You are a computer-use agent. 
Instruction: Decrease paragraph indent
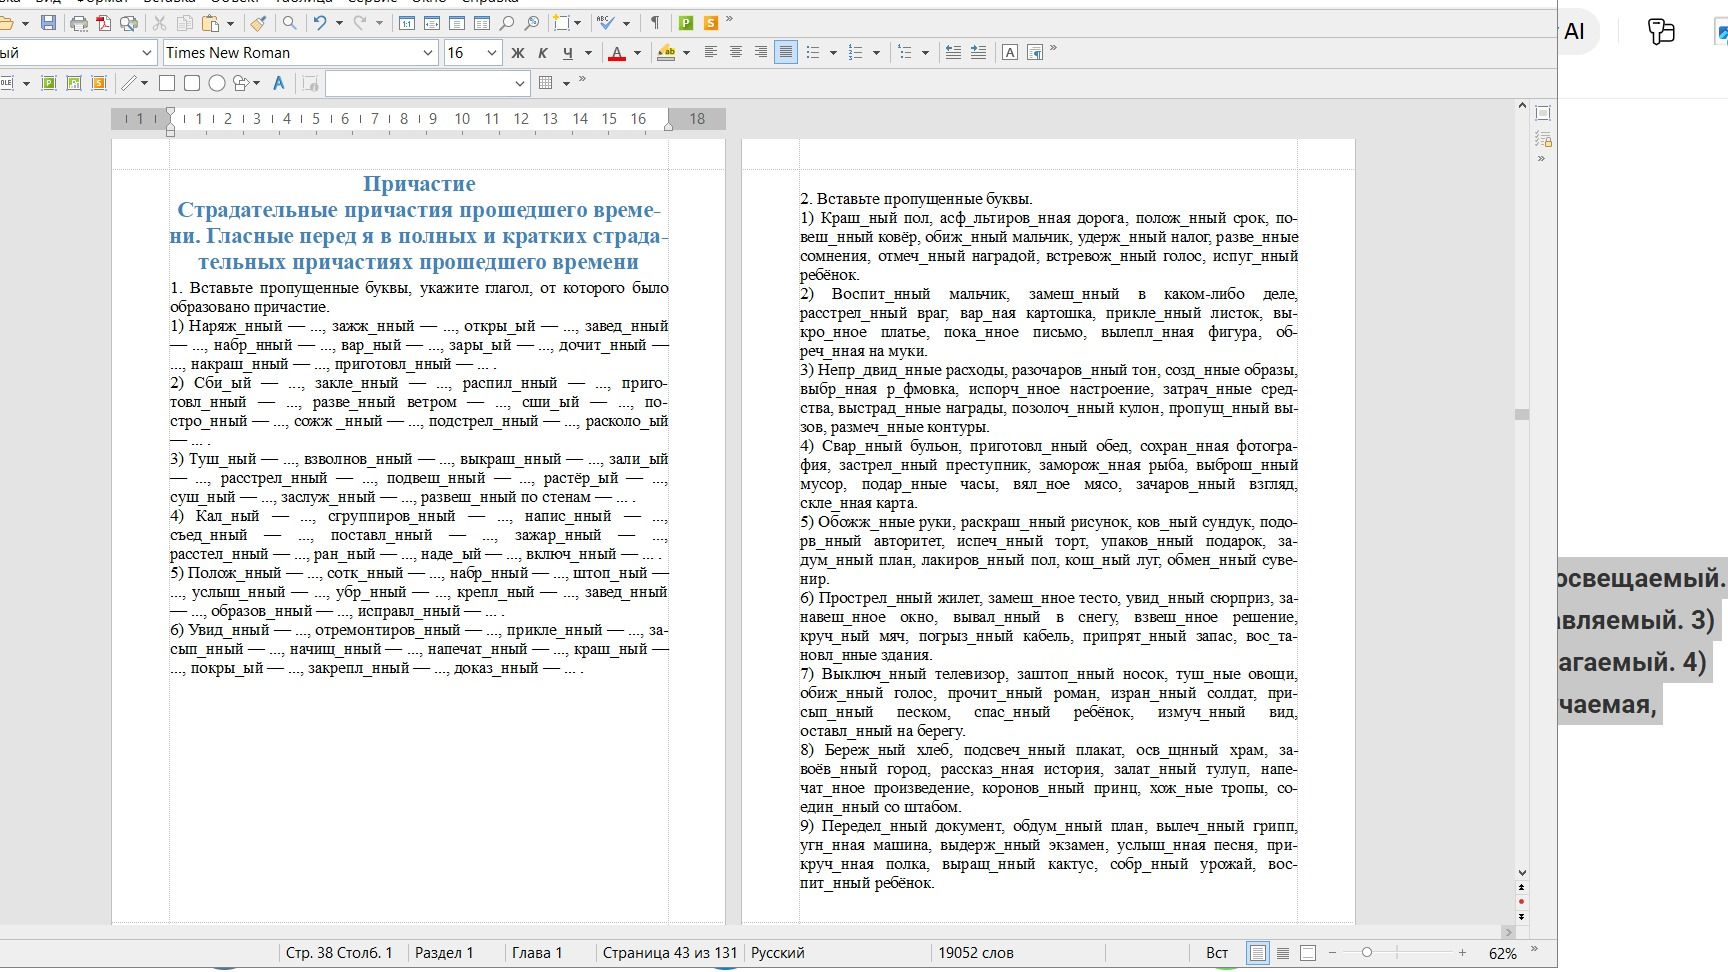pos(954,52)
